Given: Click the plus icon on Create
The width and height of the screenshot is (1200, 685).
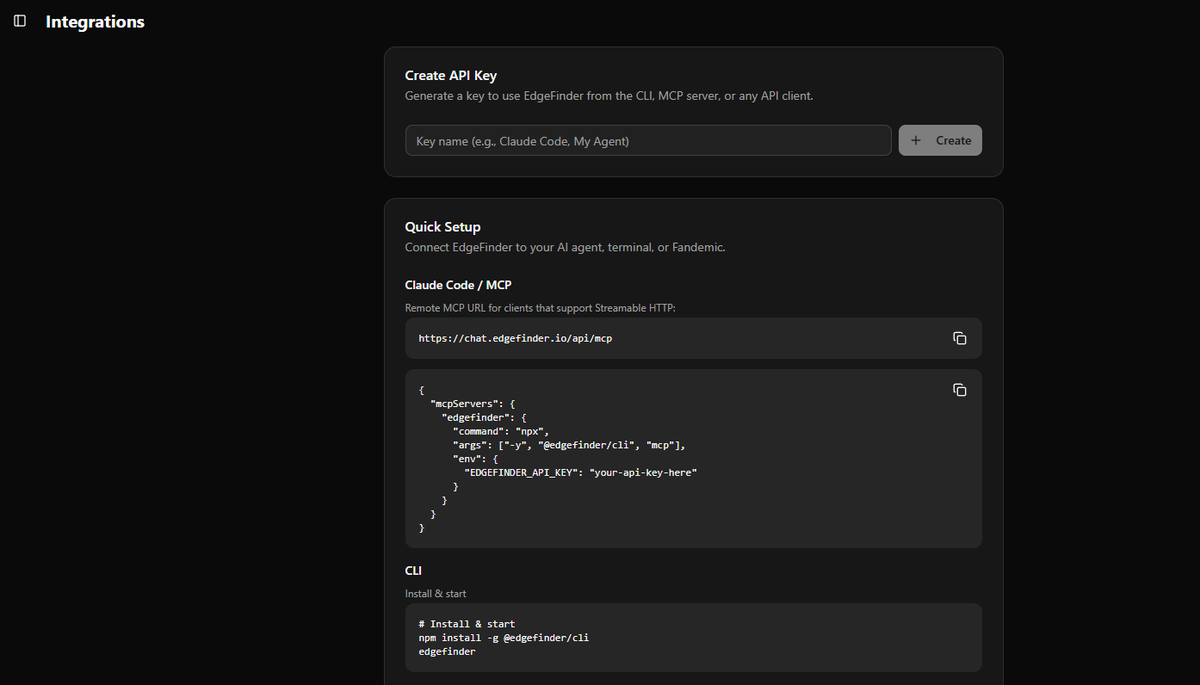Looking at the screenshot, I should (x=916, y=141).
